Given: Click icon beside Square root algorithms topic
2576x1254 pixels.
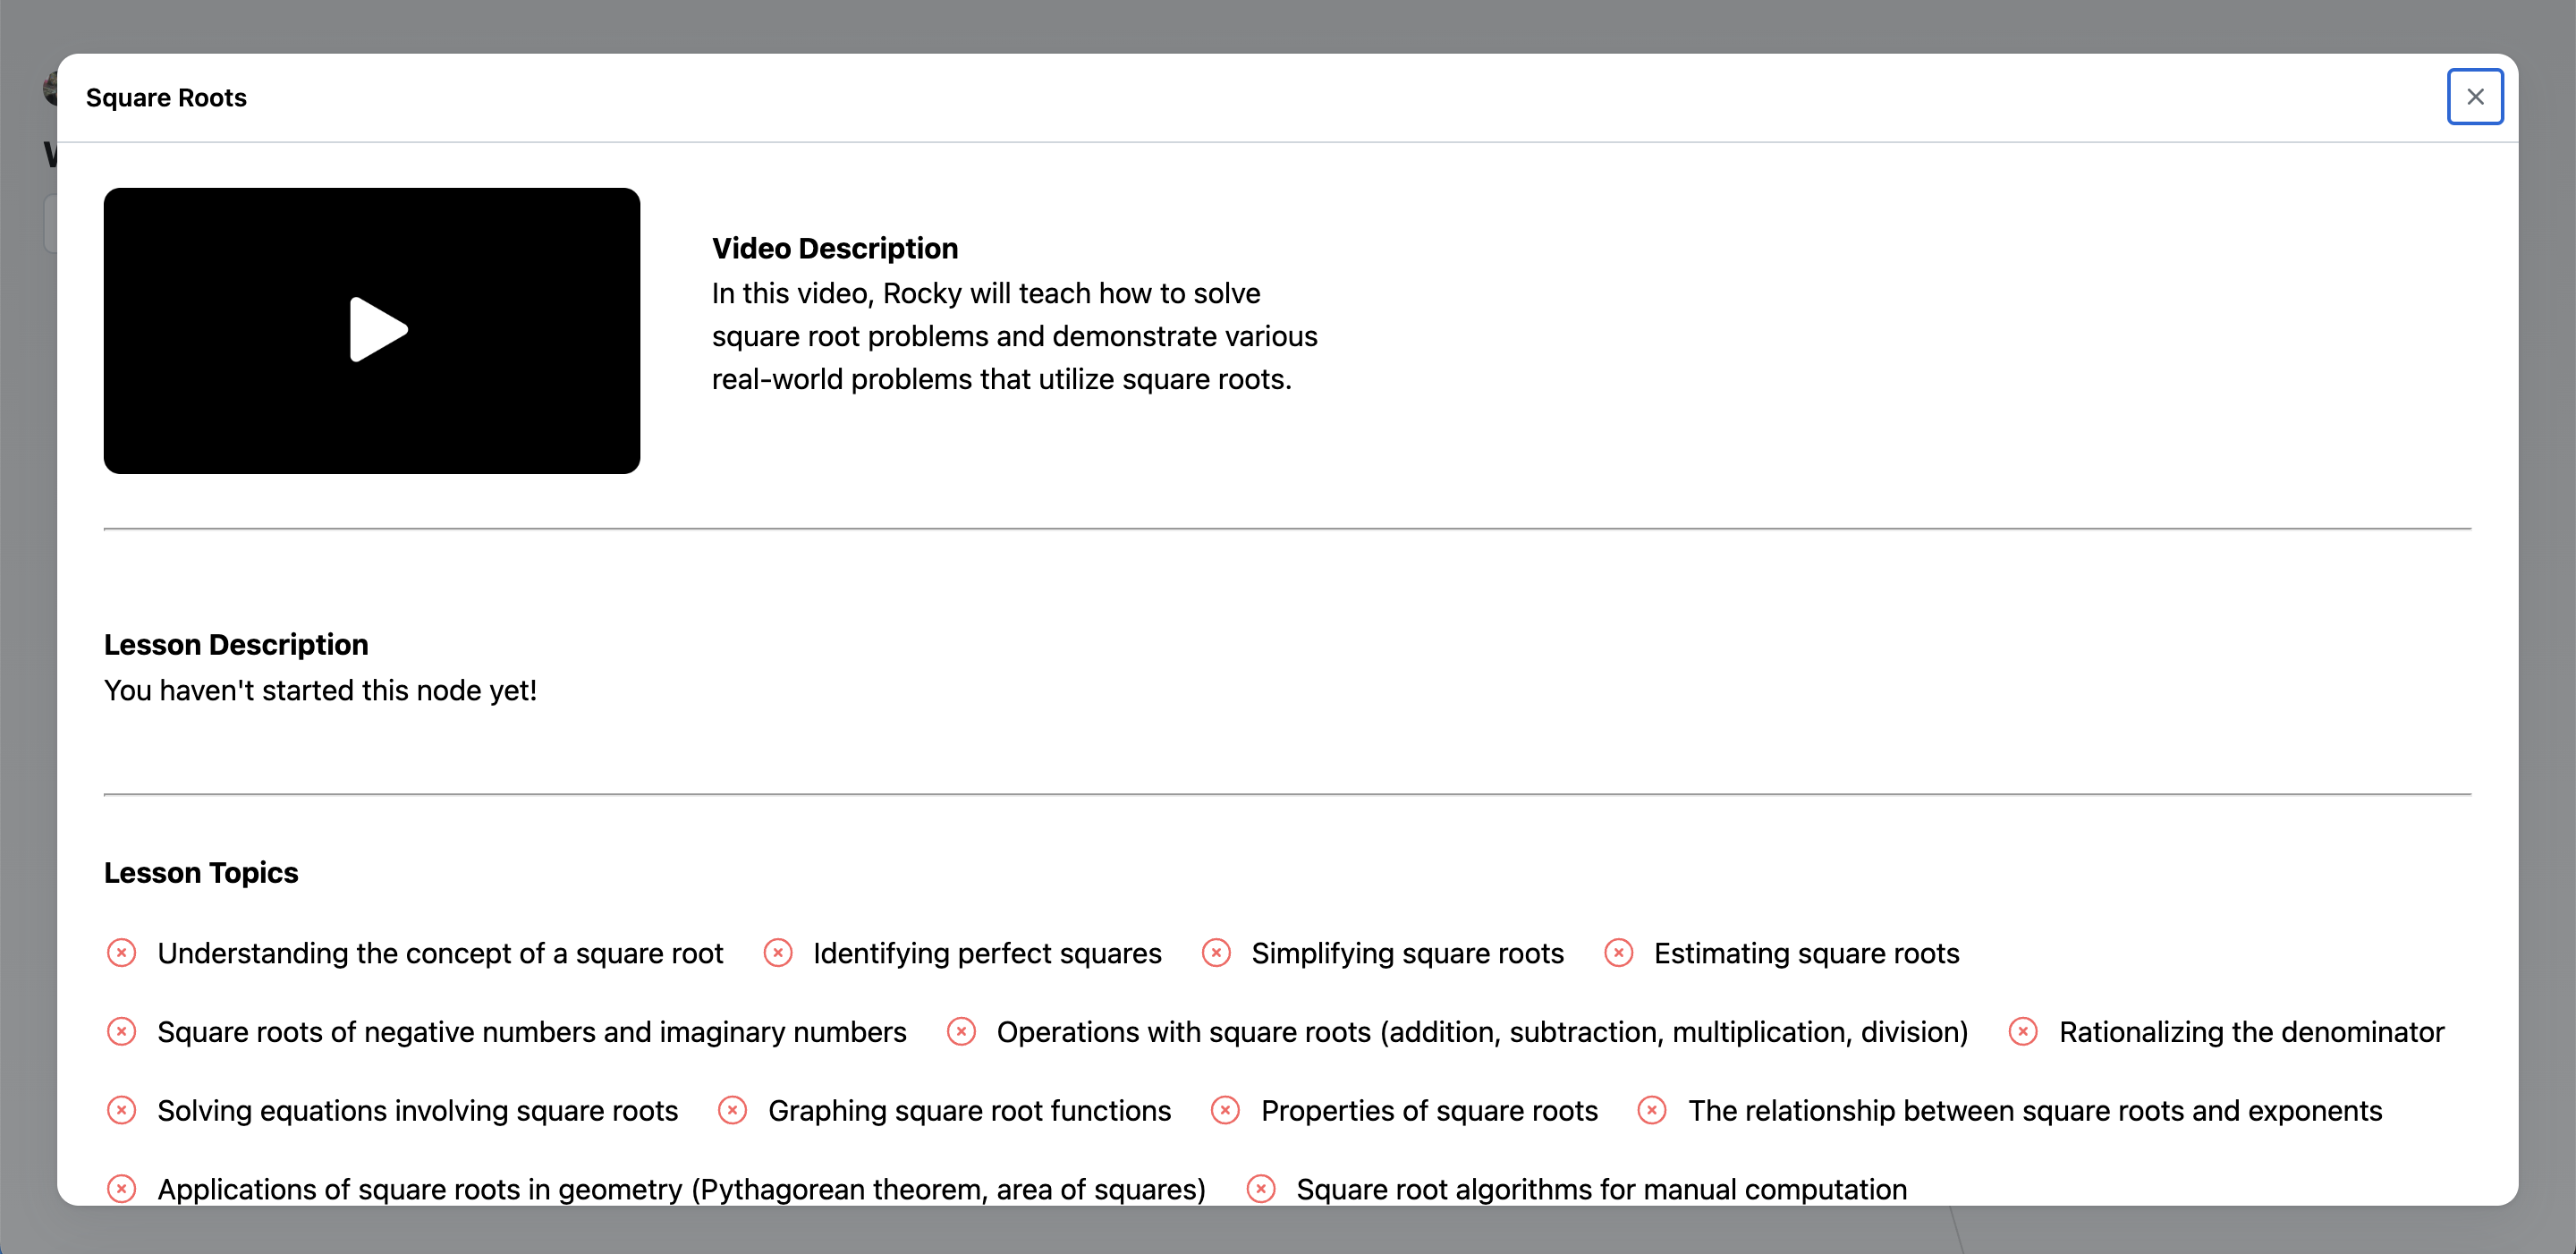Looking at the screenshot, I should (1261, 1189).
